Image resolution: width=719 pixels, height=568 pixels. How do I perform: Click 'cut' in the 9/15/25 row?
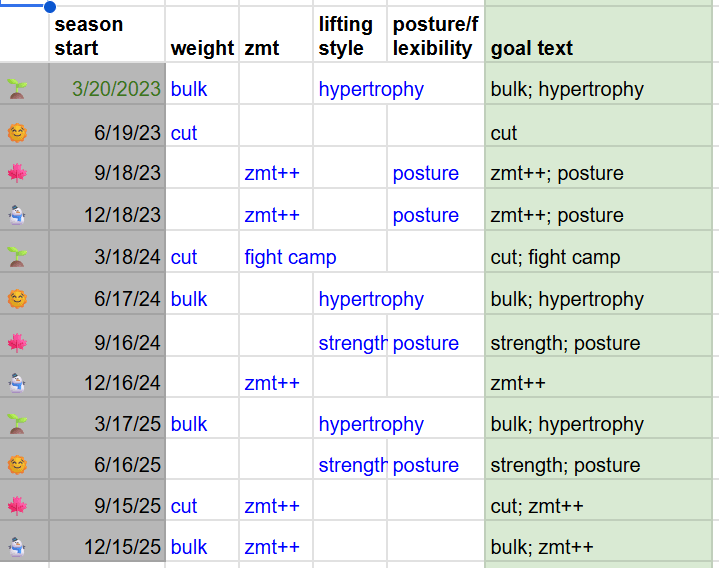click(184, 507)
